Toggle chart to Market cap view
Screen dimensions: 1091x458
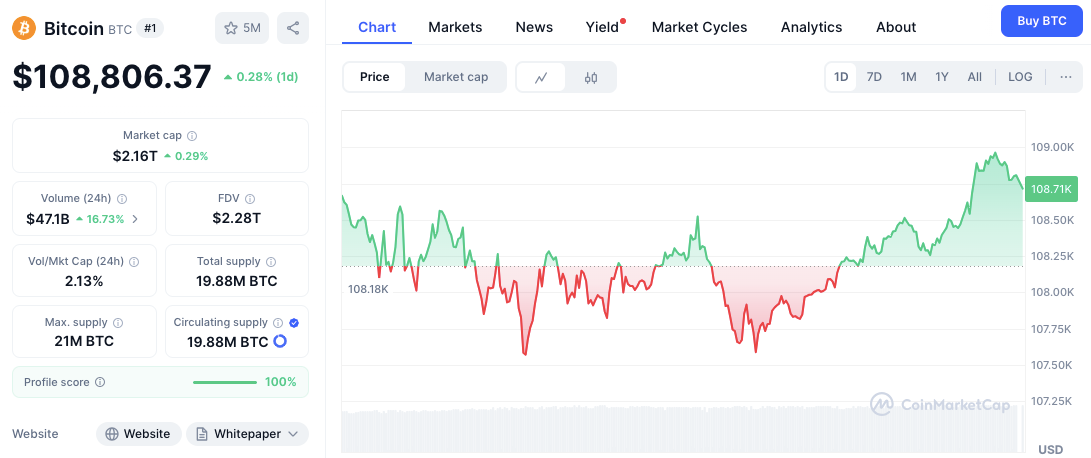[x=456, y=77]
